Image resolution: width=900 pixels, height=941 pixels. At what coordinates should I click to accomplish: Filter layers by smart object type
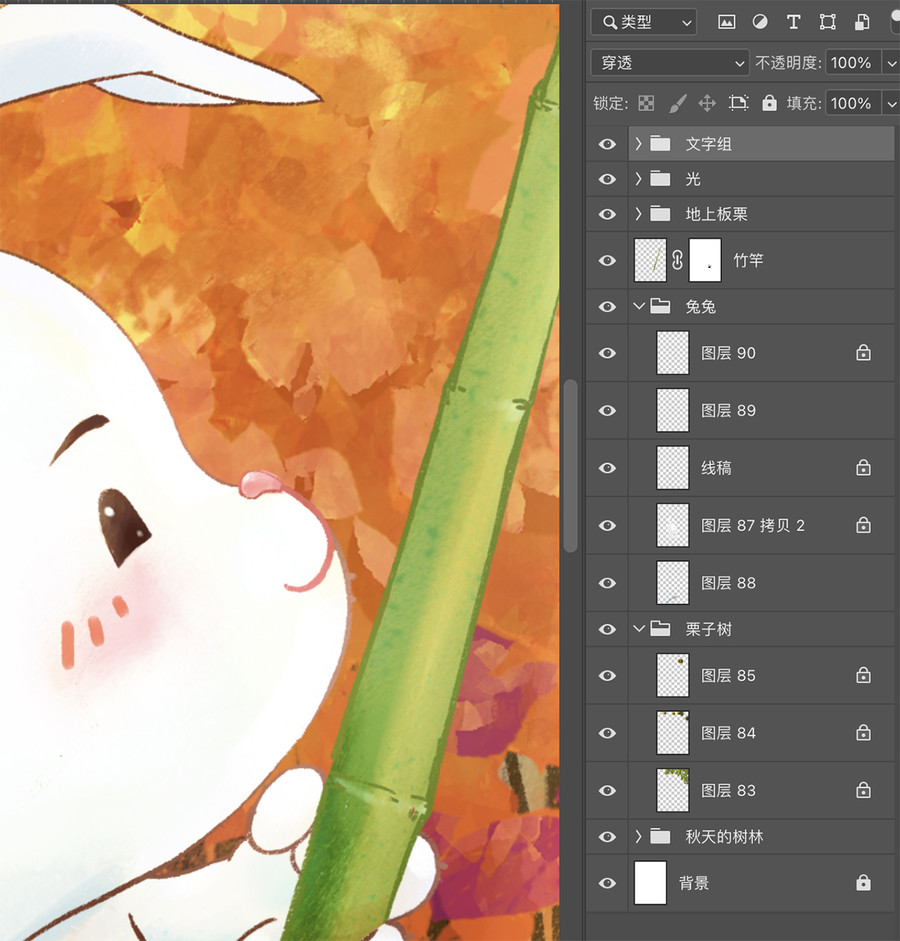point(862,22)
